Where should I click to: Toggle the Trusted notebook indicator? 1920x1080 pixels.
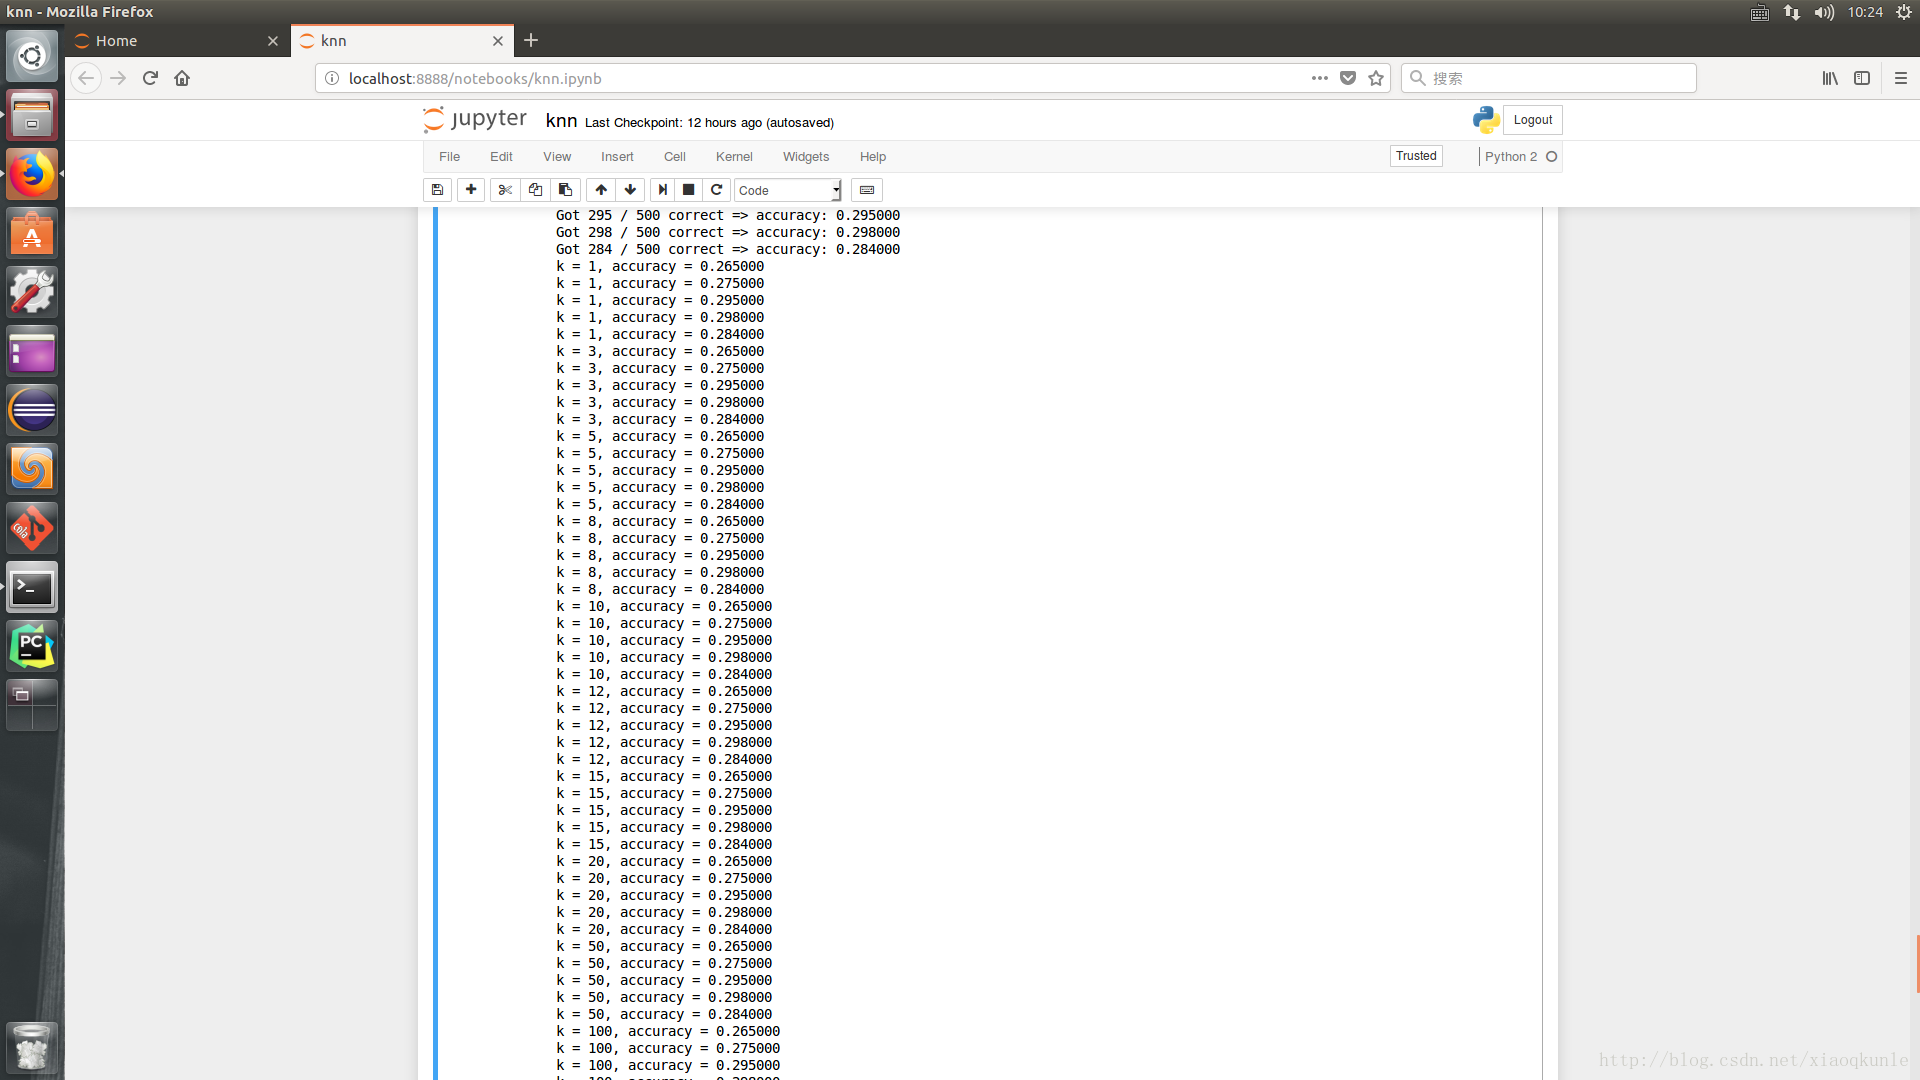click(x=1416, y=156)
